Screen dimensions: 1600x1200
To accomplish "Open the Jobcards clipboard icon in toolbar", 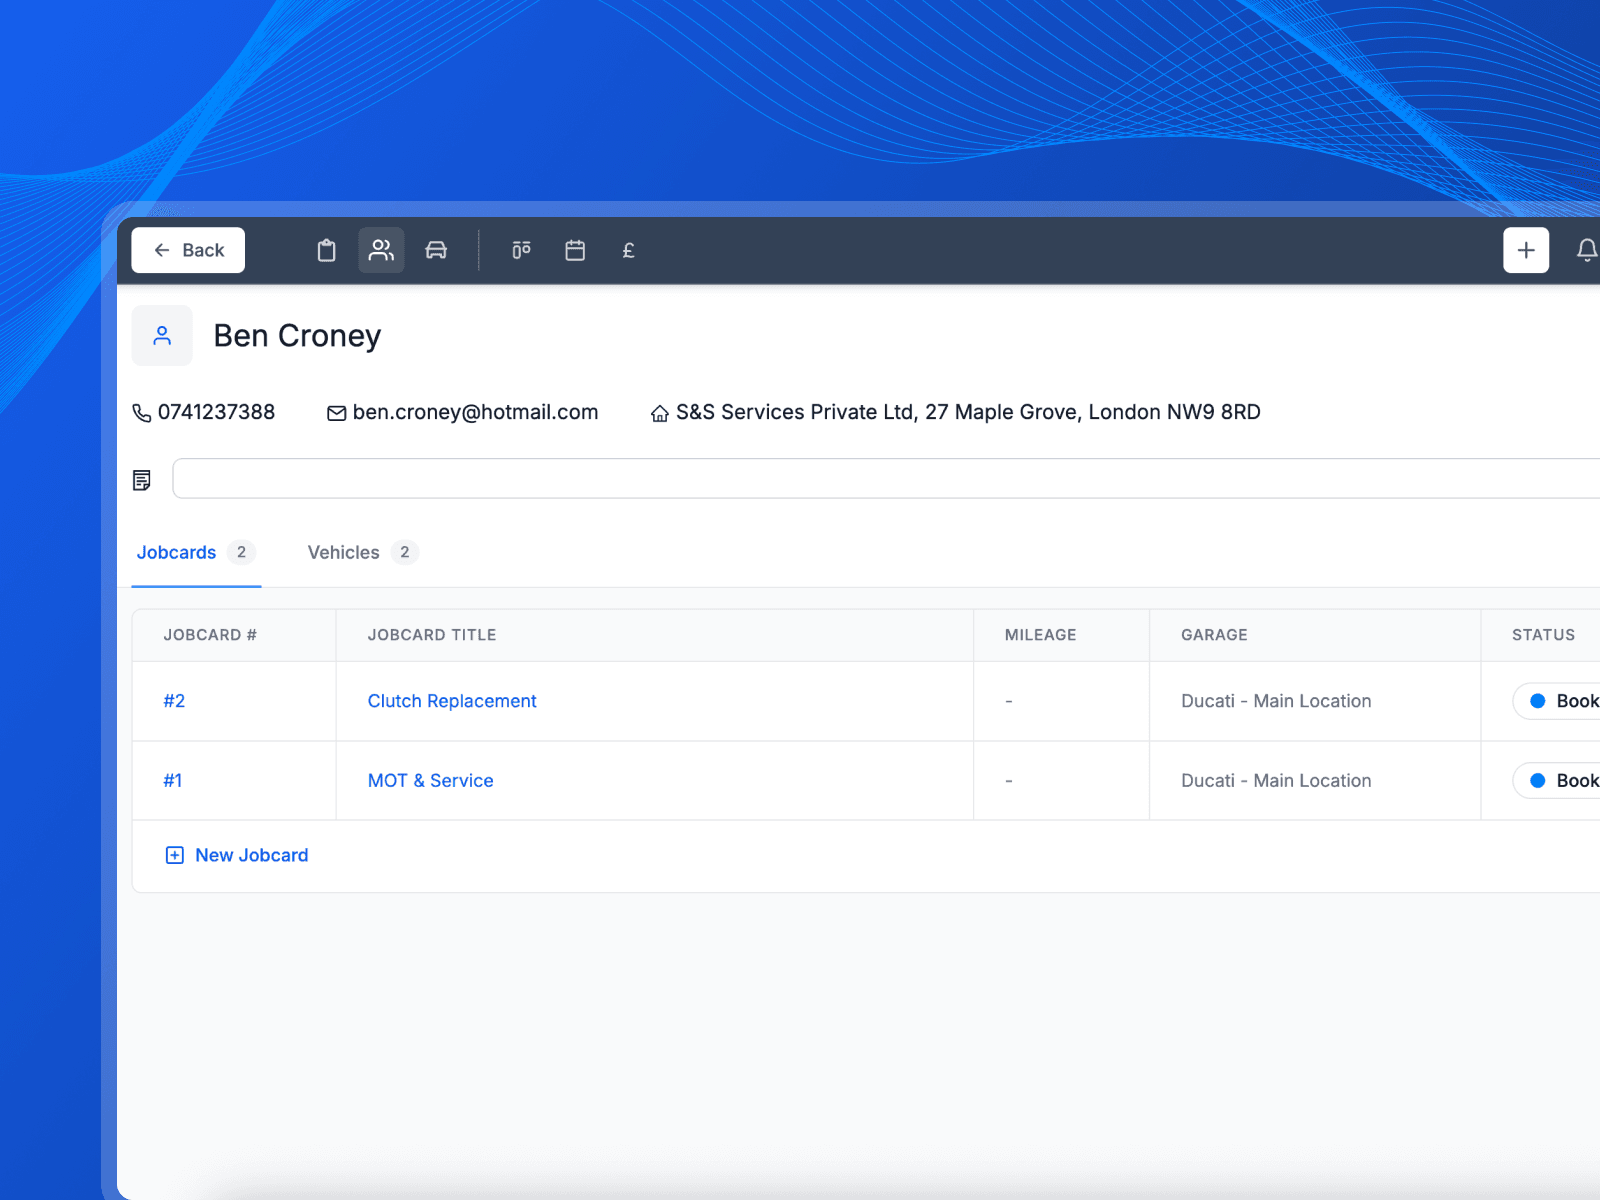I will [326, 250].
